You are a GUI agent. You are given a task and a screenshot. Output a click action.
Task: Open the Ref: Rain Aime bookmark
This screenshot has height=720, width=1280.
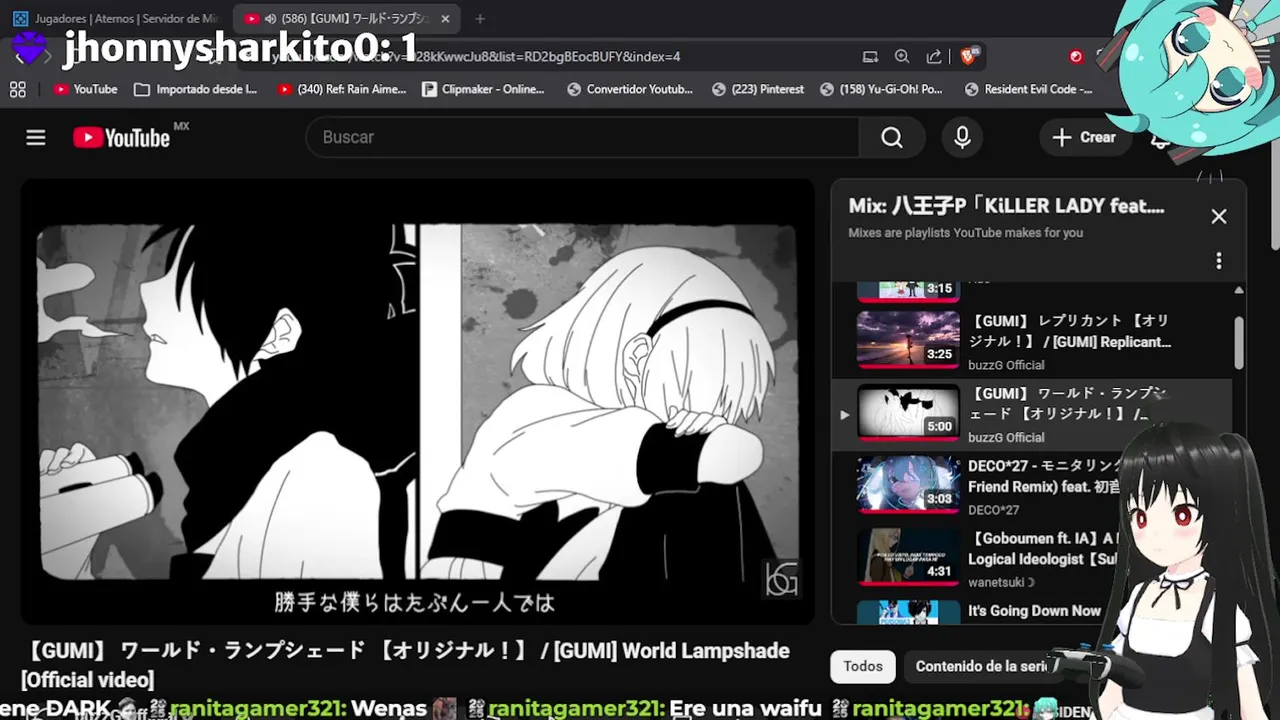coord(341,90)
